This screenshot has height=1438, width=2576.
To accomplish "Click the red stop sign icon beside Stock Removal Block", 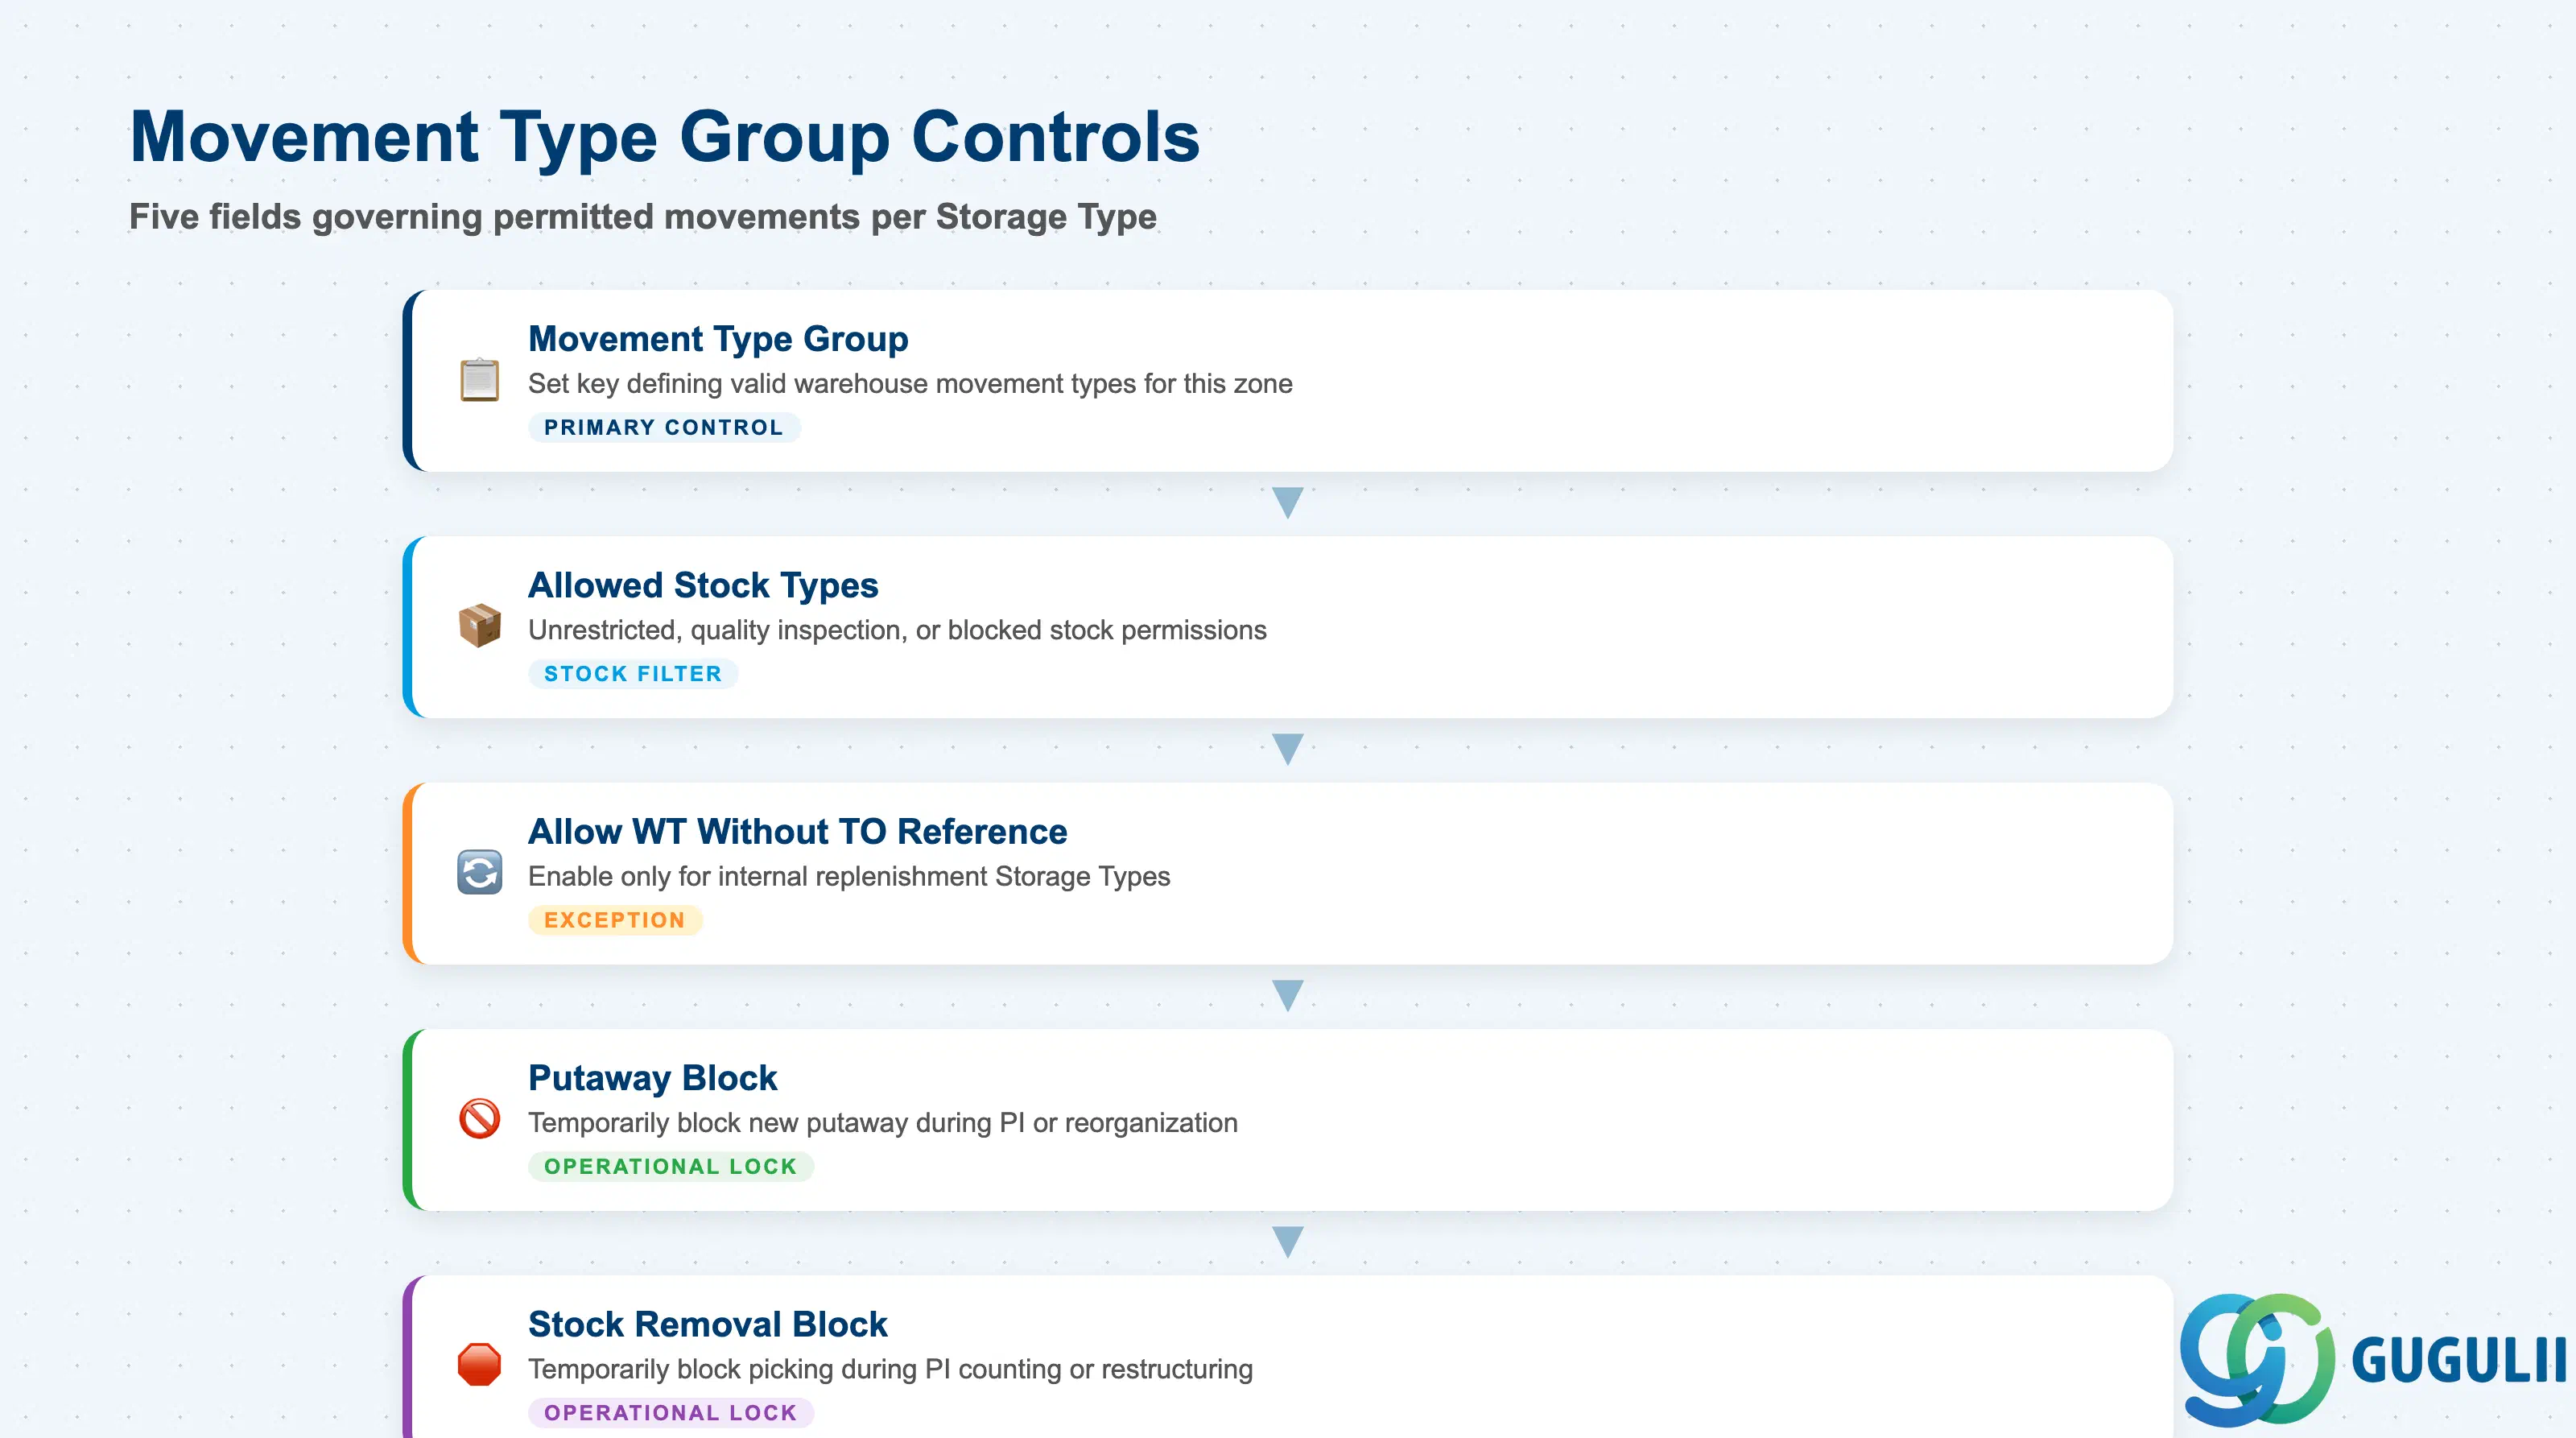I will point(479,1364).
